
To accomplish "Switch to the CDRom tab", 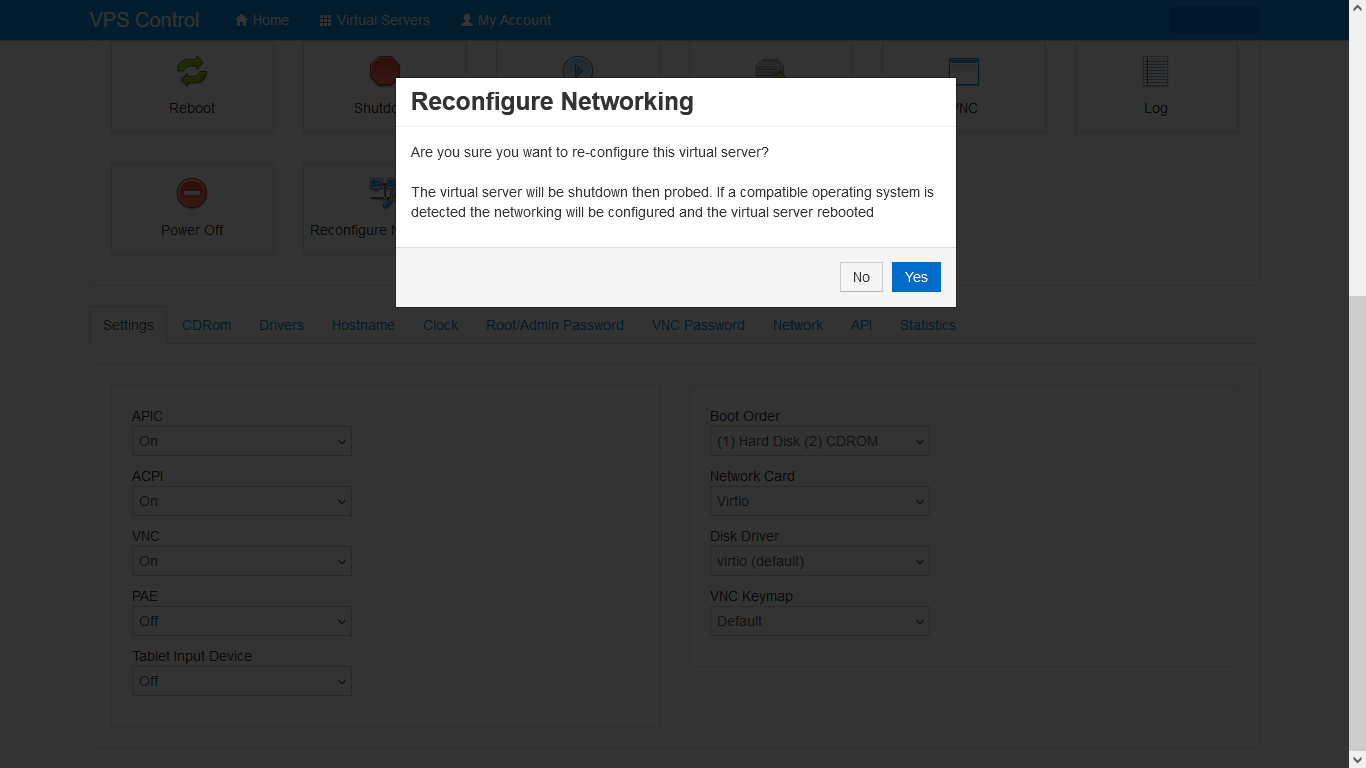I will (207, 325).
